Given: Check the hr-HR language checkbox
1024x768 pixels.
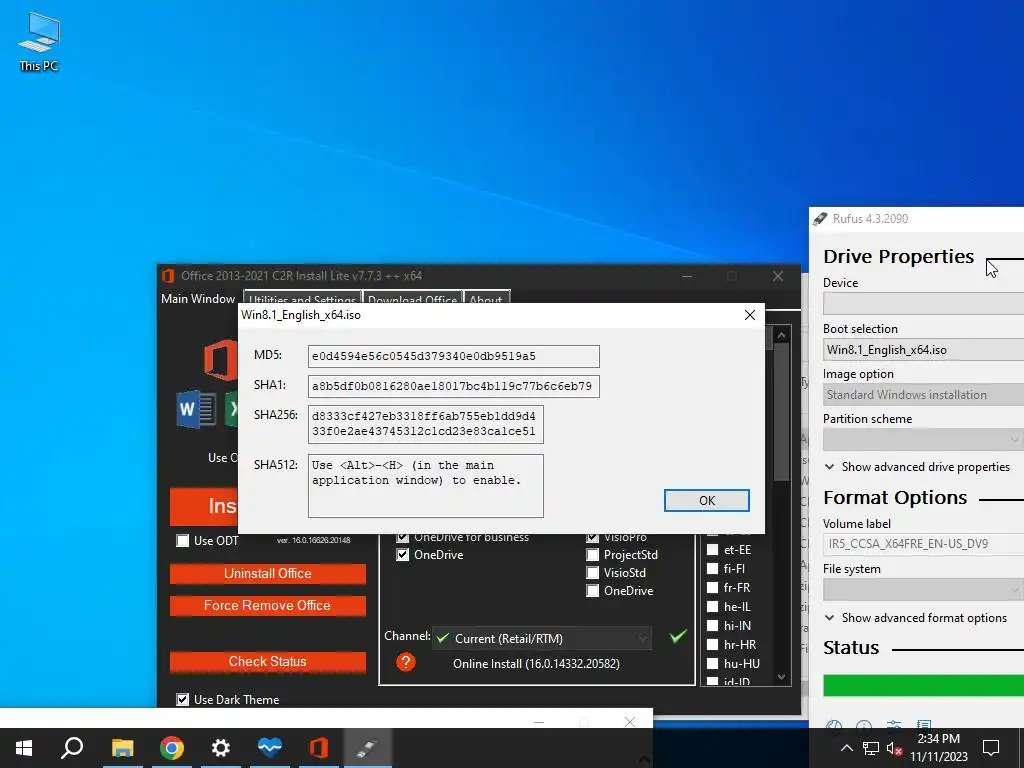Looking at the screenshot, I should pos(712,645).
